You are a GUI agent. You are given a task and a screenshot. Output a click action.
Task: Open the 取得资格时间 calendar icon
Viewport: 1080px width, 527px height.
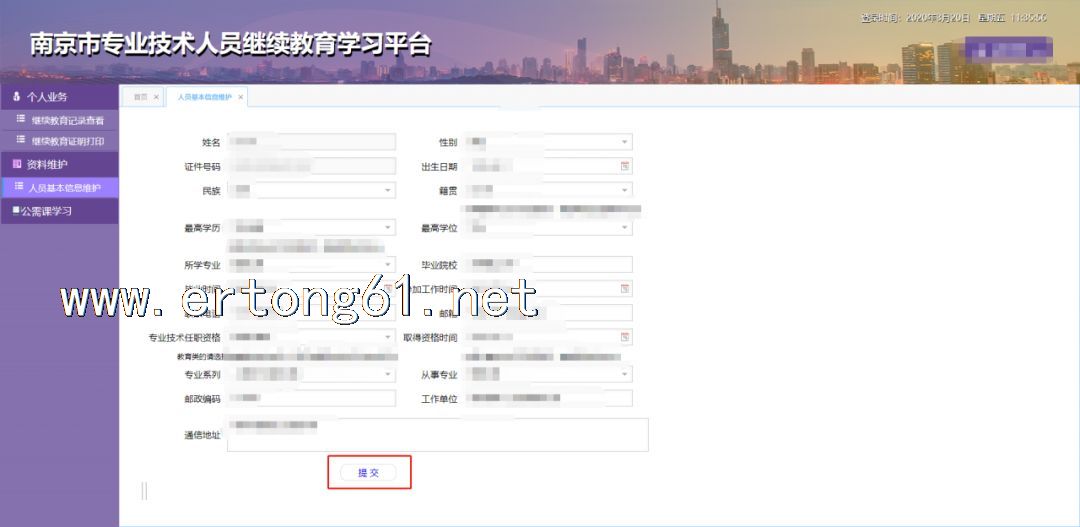coord(625,337)
